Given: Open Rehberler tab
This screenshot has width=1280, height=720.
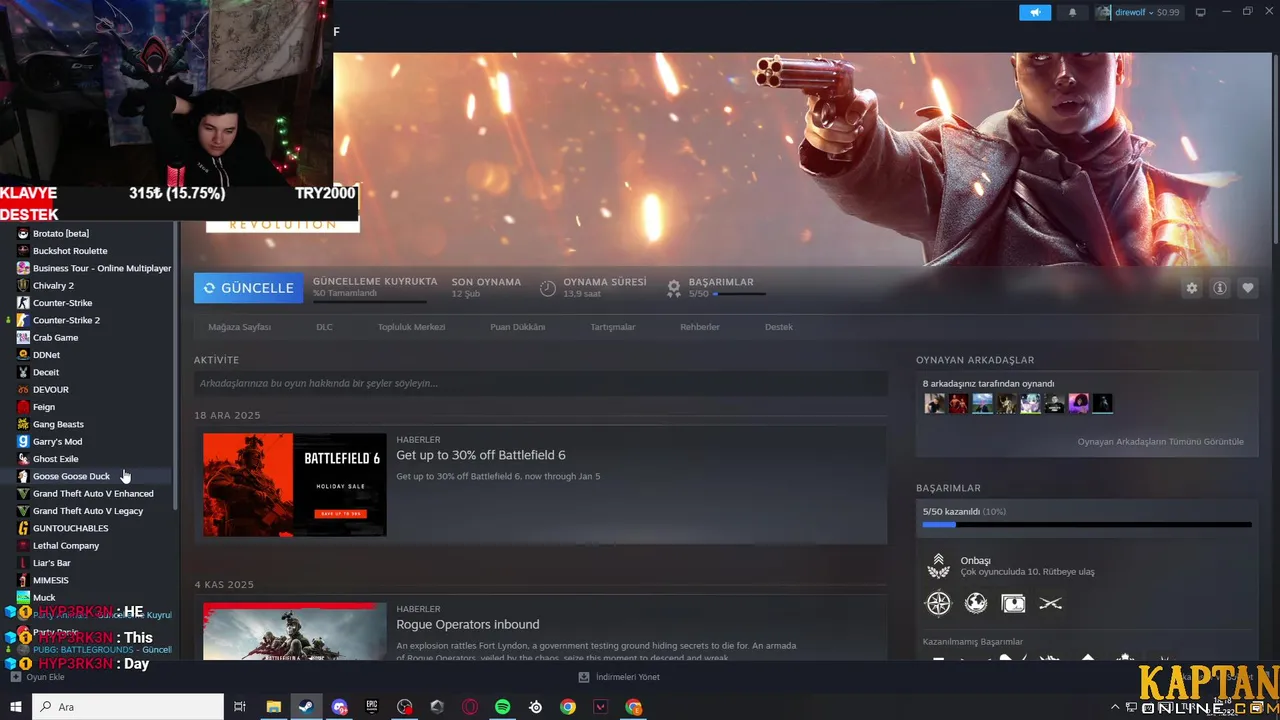Looking at the screenshot, I should pyautogui.click(x=700, y=327).
